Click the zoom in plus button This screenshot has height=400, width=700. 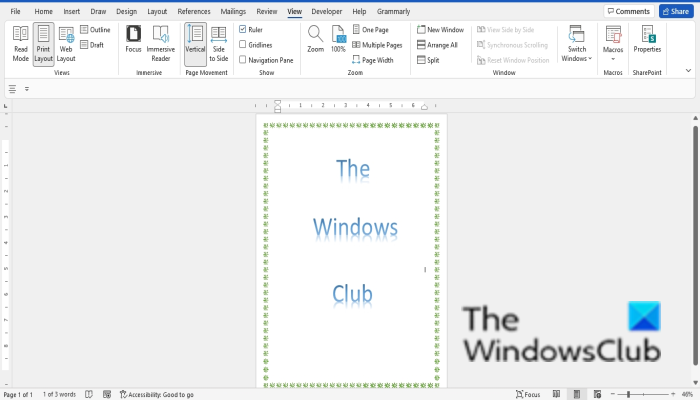pyautogui.click(x=673, y=394)
